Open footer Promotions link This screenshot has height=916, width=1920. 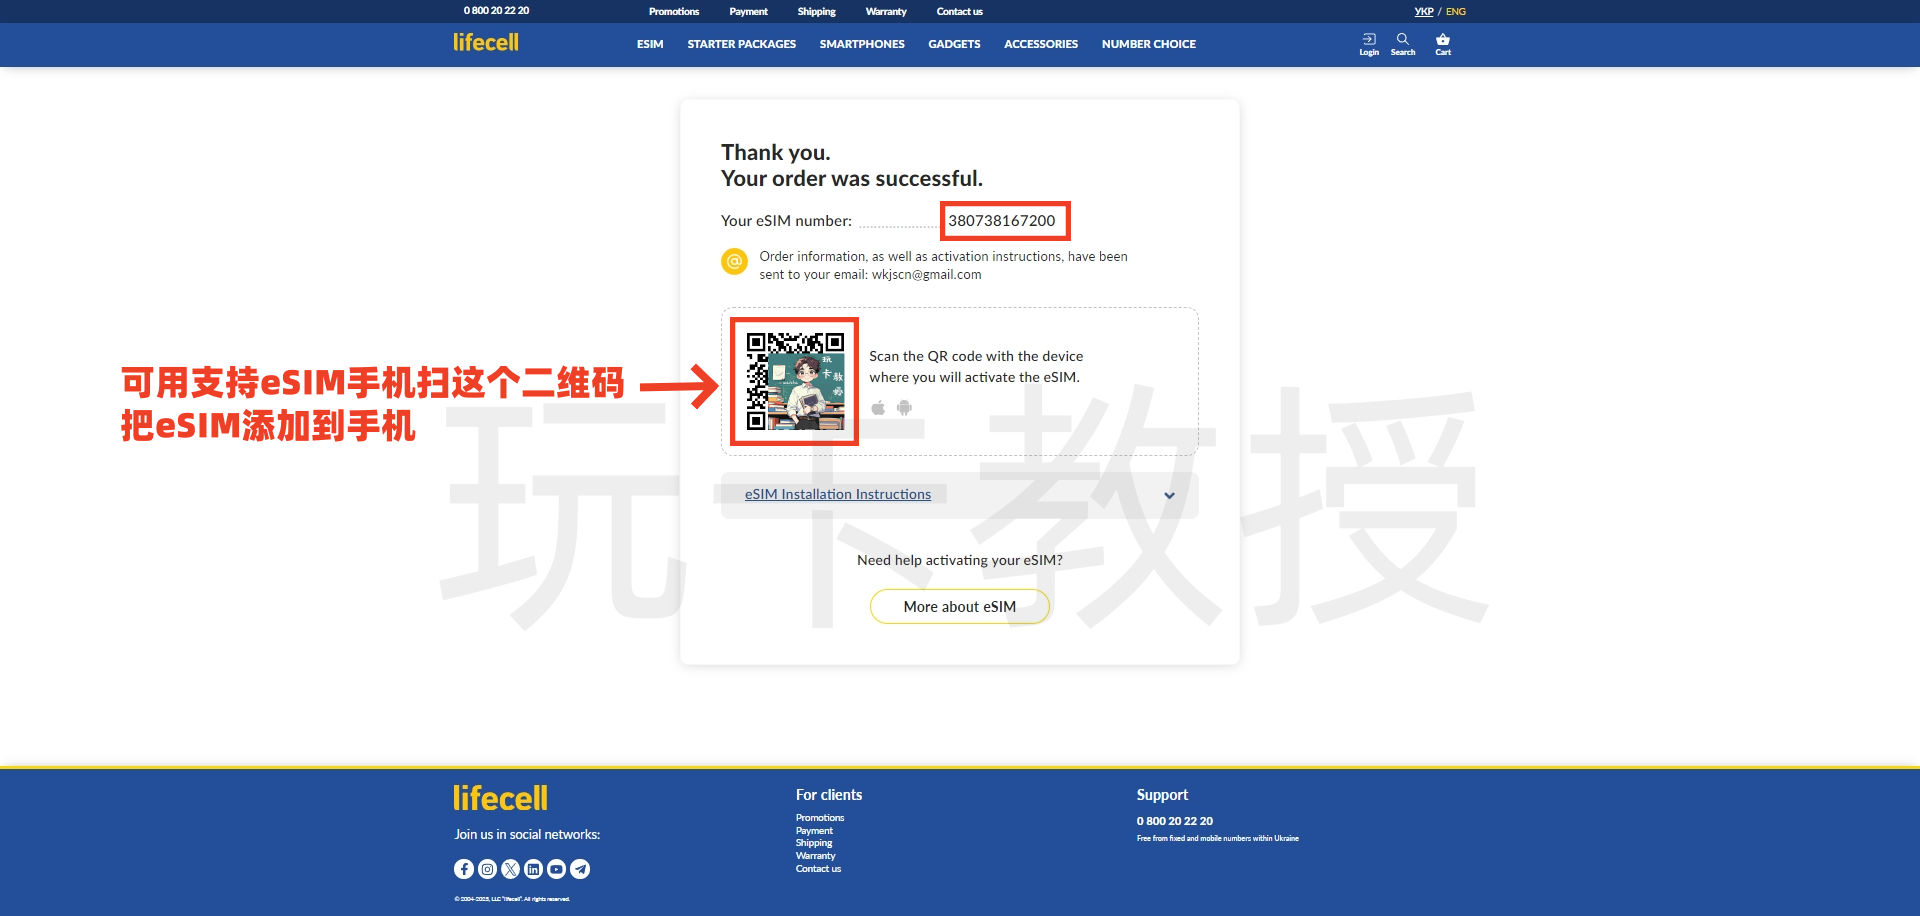[x=820, y=818]
